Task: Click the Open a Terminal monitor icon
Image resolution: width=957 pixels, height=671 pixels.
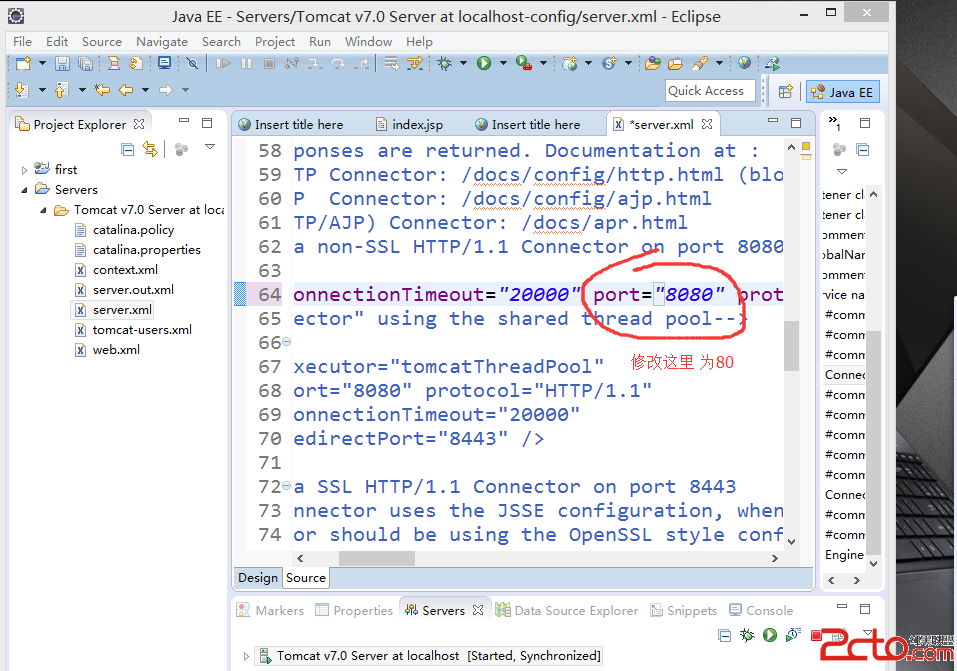Action: click(x=164, y=63)
